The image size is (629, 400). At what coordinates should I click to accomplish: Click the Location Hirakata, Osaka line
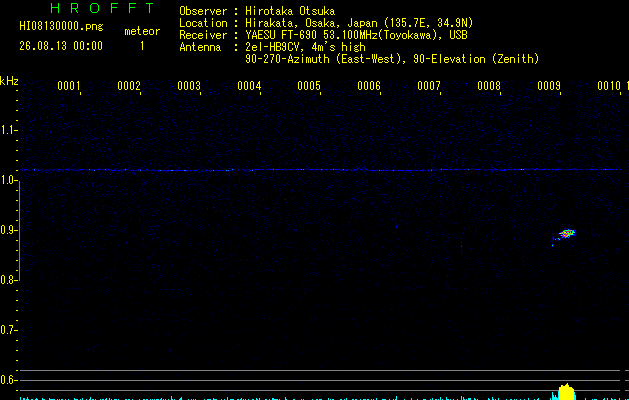326,23
